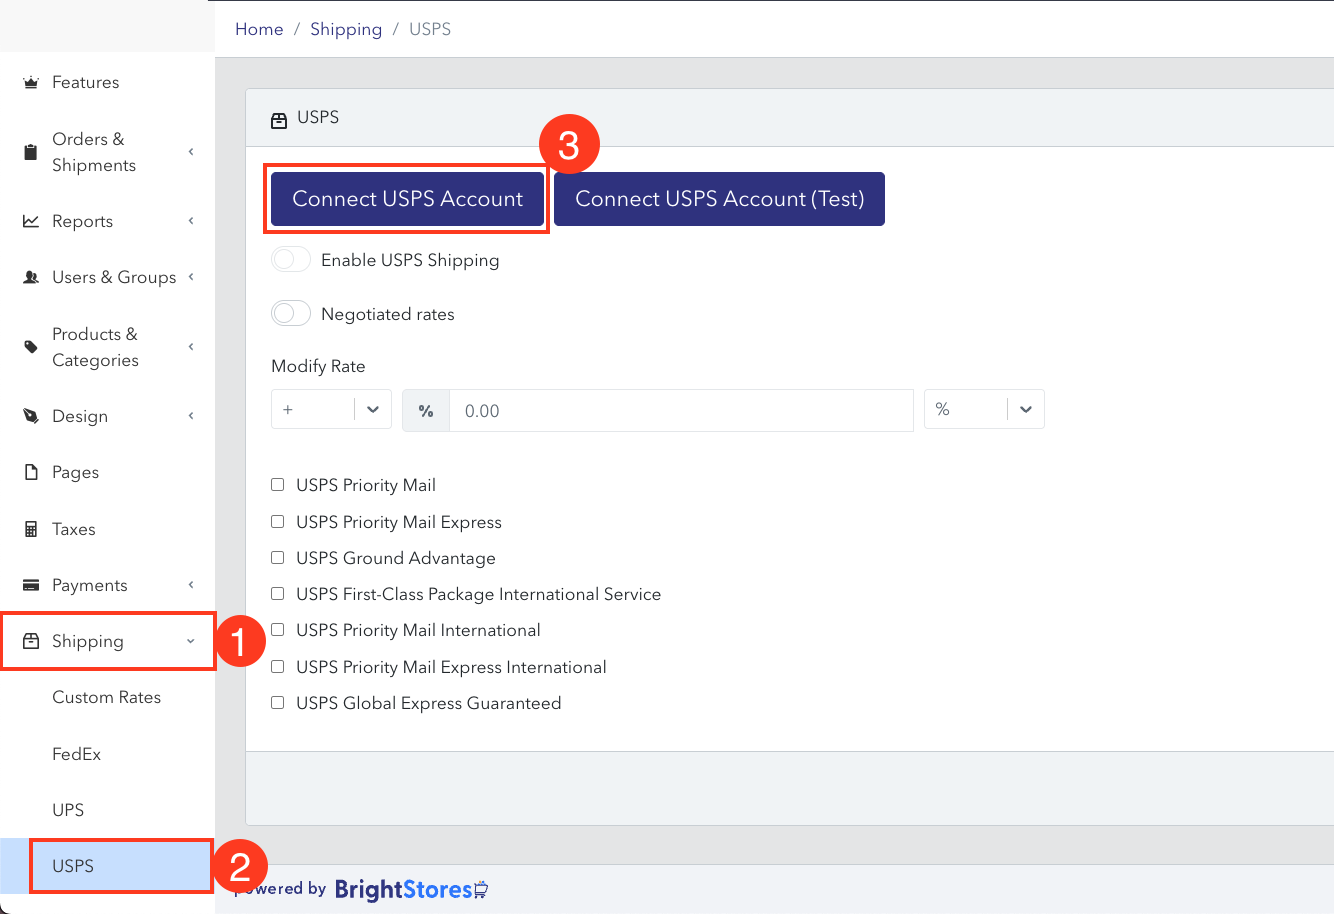Expand the Payments submenu chevron
Image resolution: width=1334 pixels, height=914 pixels.
tap(191, 585)
